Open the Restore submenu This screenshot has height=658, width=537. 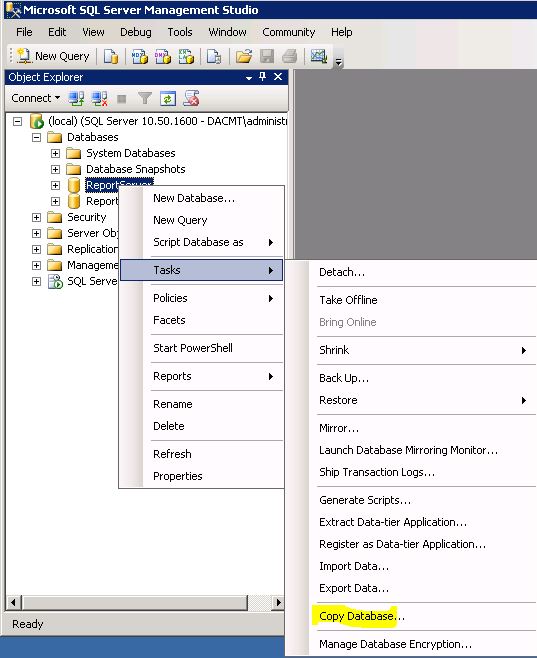point(411,400)
